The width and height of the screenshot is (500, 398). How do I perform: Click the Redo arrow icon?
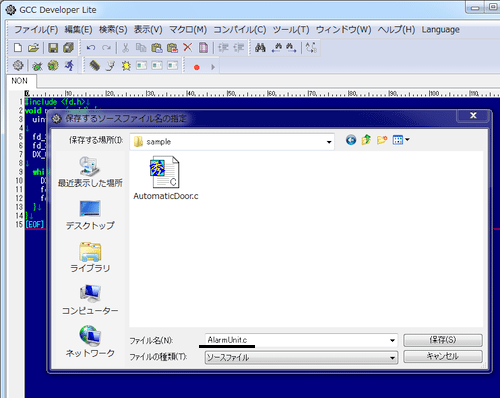[x=106, y=48]
